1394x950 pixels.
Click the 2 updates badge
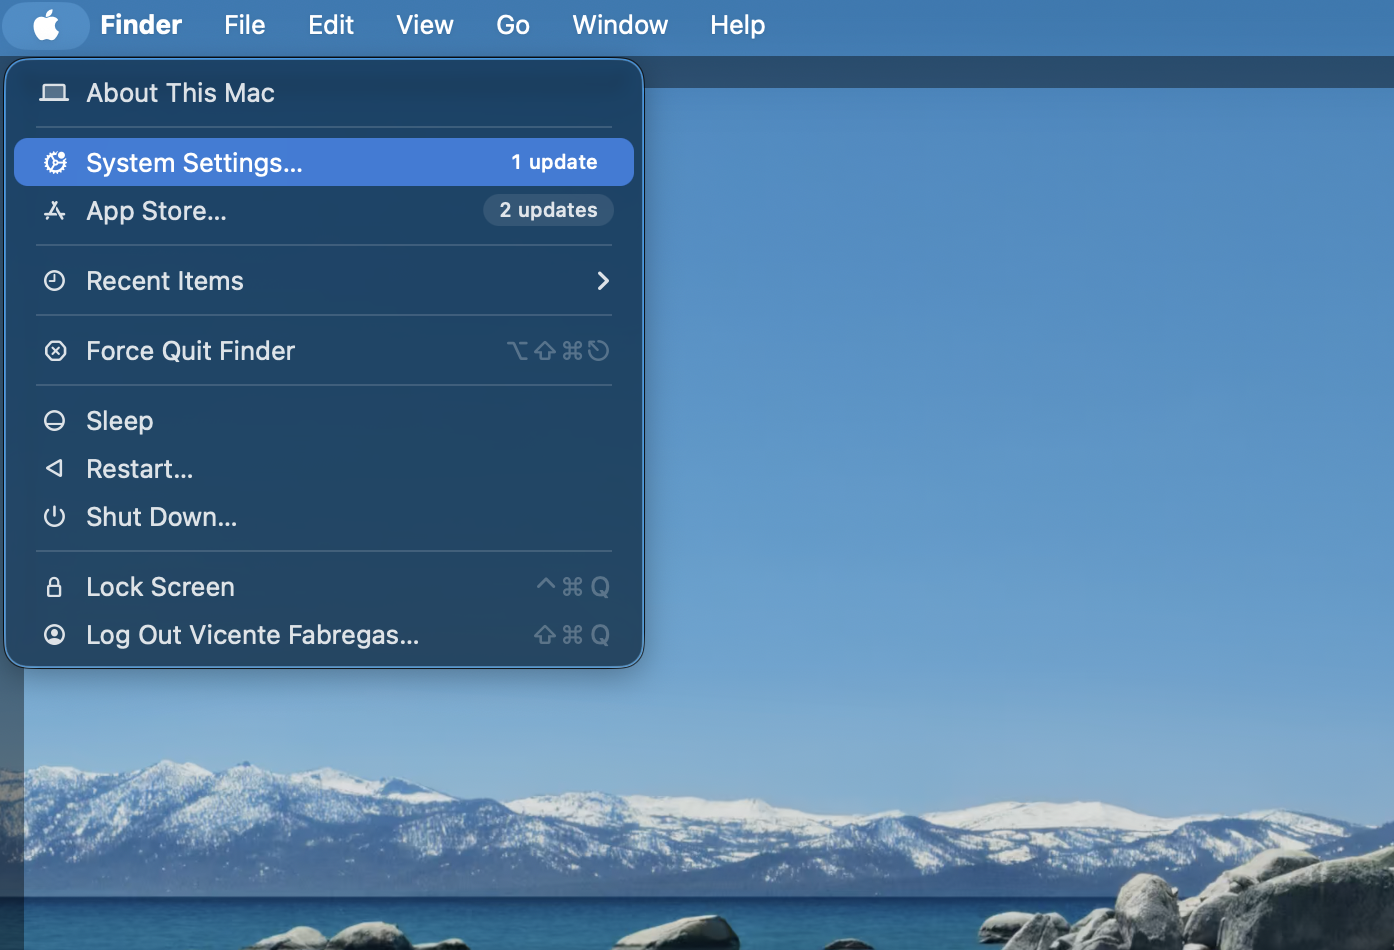[548, 210]
